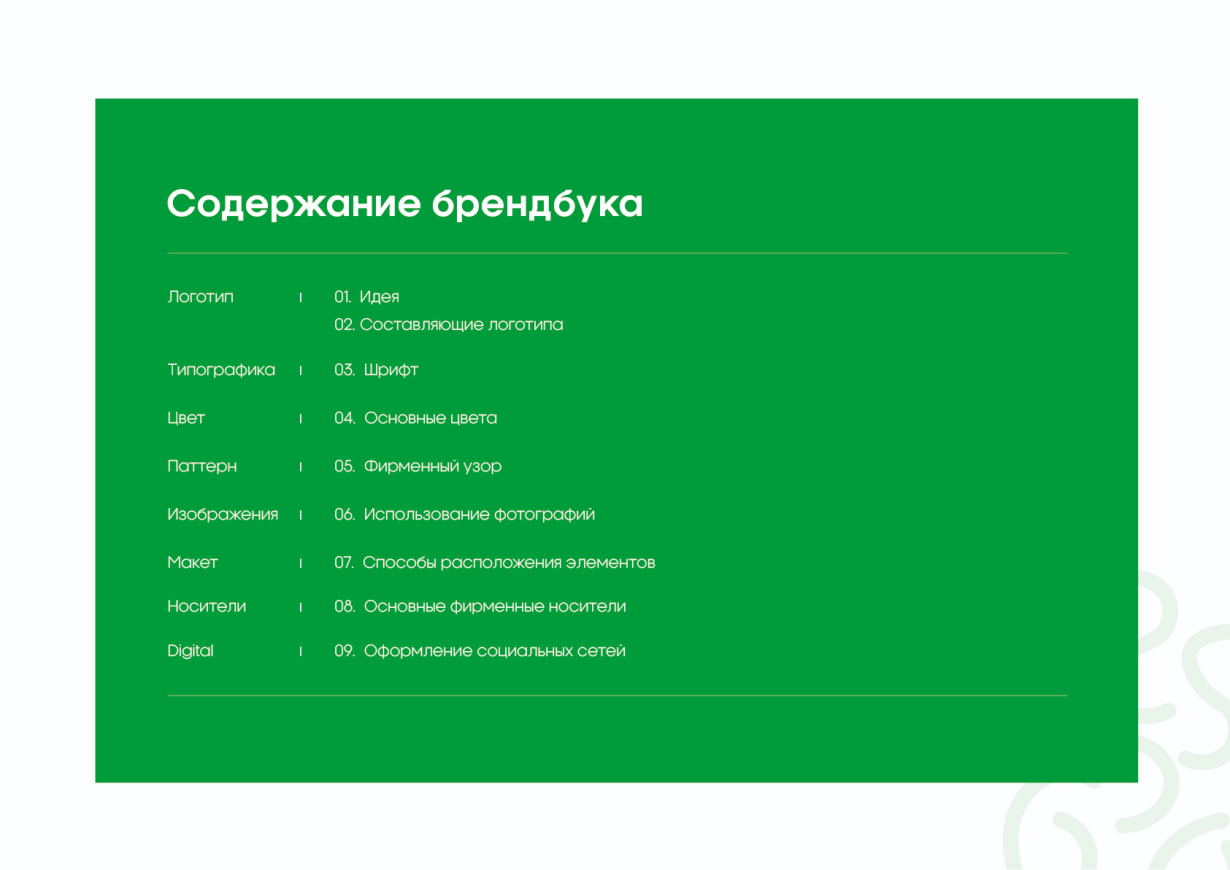Image resolution: width=1230 pixels, height=870 pixels.
Task: Open '02. Составляющие логотипа' entry
Action: 449,325
